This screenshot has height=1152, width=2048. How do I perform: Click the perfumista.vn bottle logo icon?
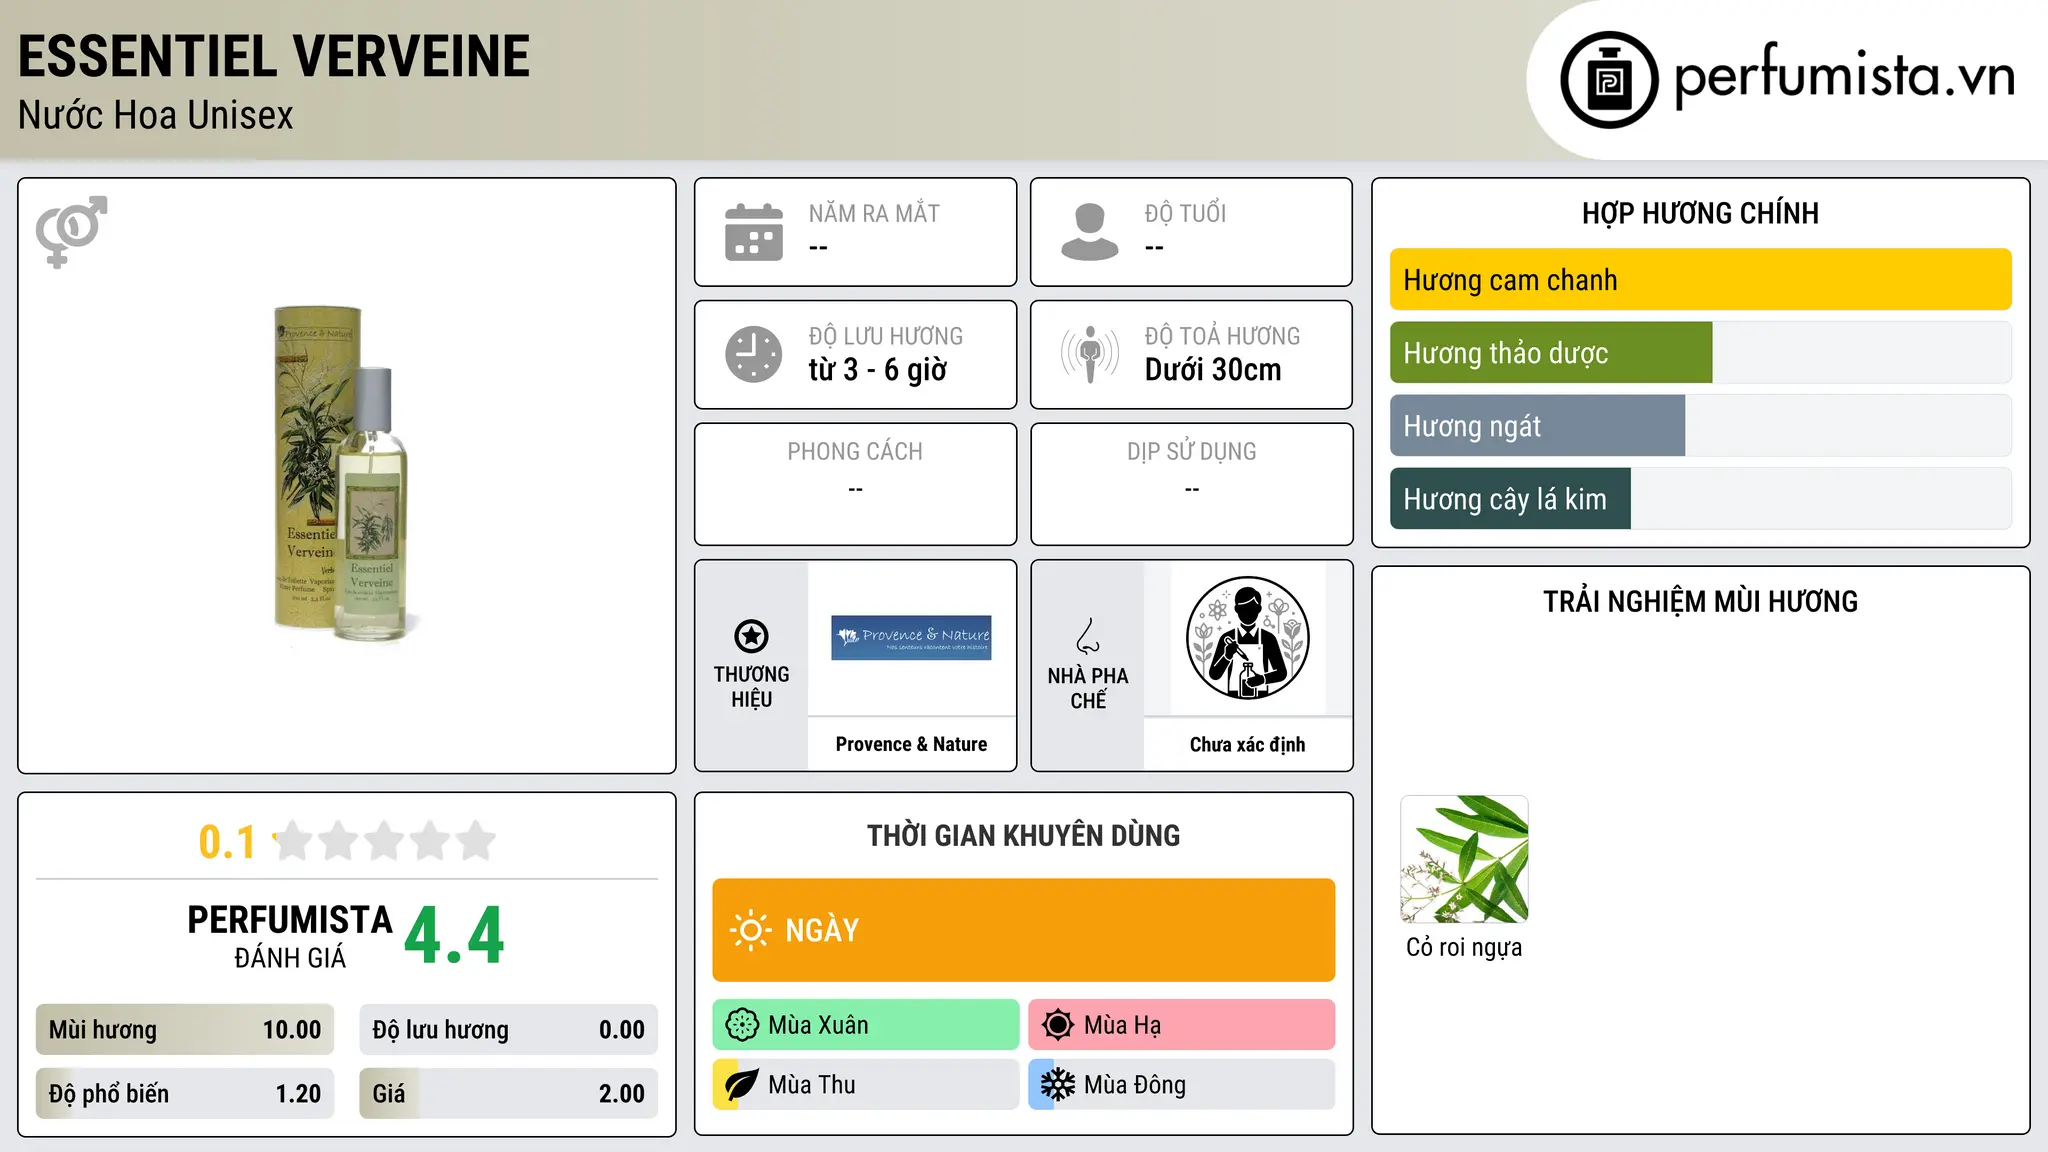coord(1609,80)
